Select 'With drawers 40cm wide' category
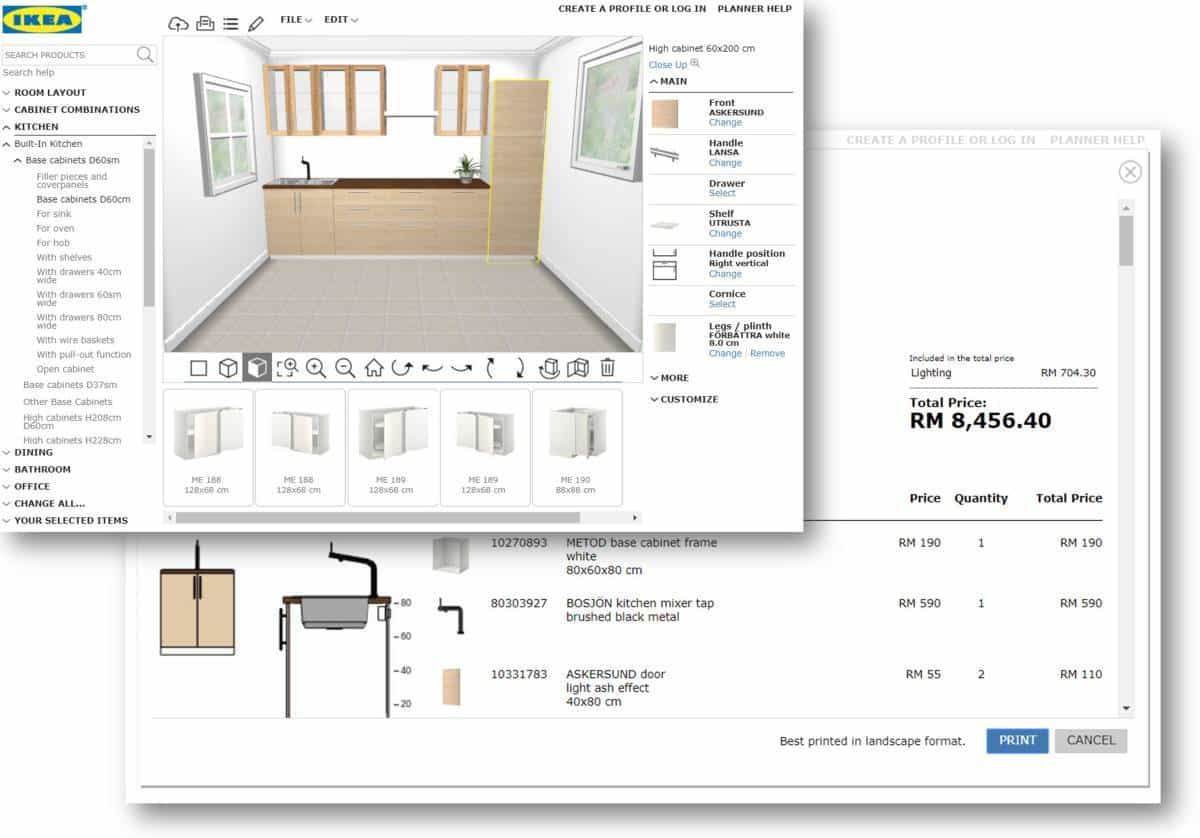1200x838 pixels. coord(79,276)
